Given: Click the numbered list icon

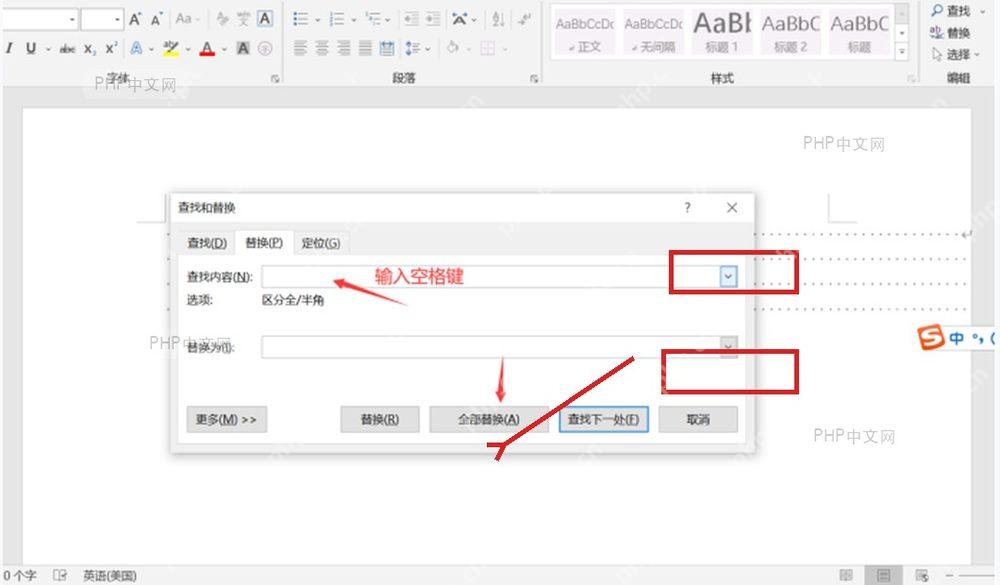Looking at the screenshot, I should pyautogui.click(x=337, y=19).
